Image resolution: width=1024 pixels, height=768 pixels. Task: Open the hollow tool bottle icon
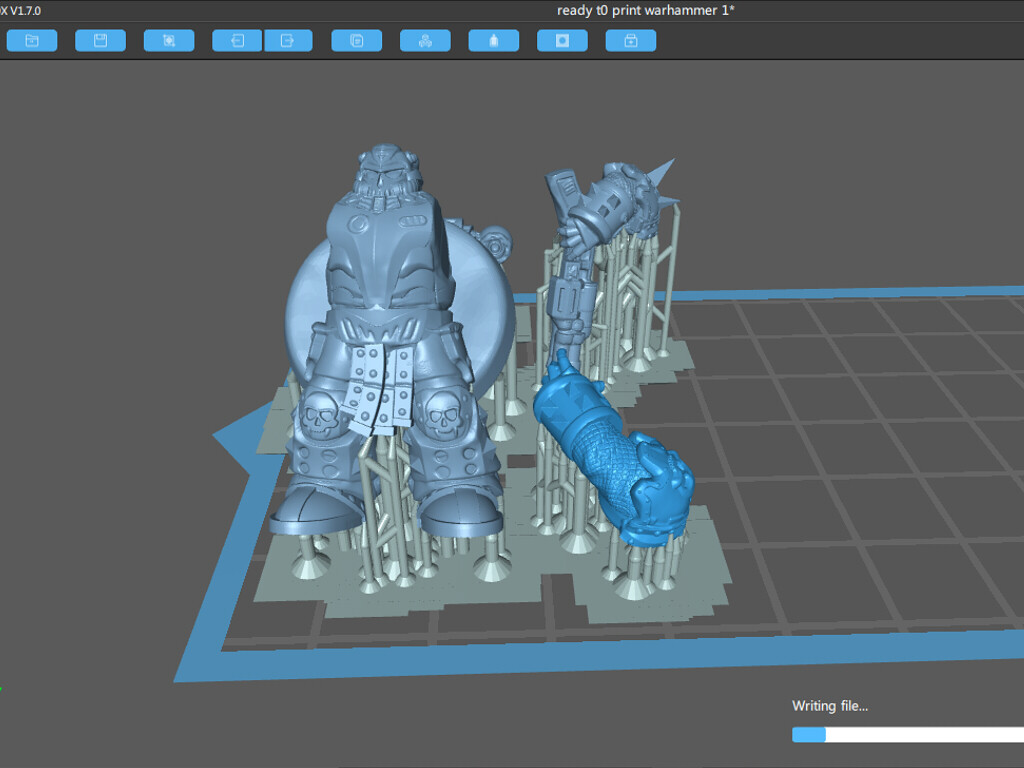pyautogui.click(x=494, y=40)
